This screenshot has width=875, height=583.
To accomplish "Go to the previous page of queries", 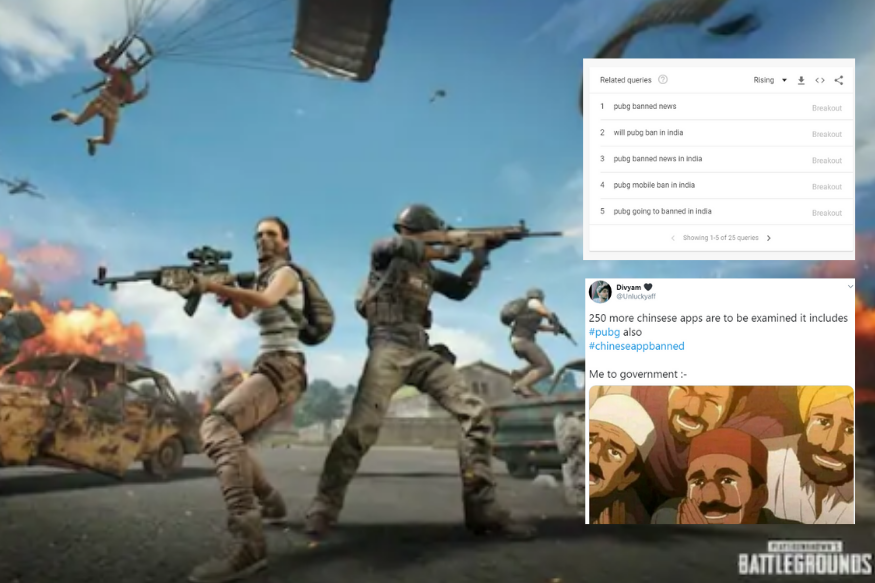I will pos(673,238).
